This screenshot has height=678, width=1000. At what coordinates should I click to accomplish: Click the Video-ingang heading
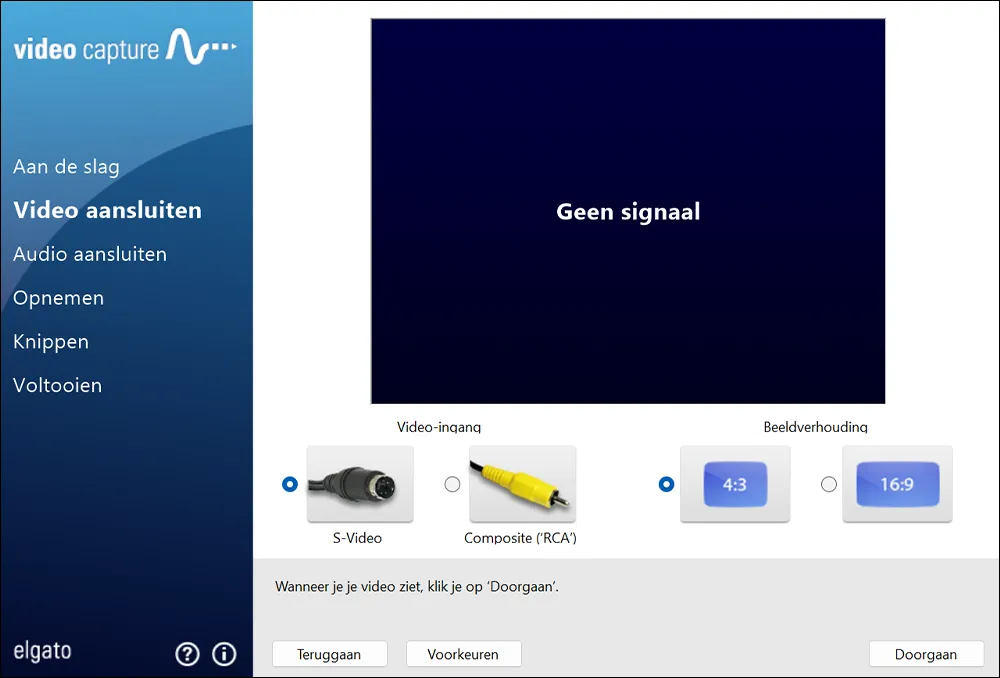(x=439, y=427)
